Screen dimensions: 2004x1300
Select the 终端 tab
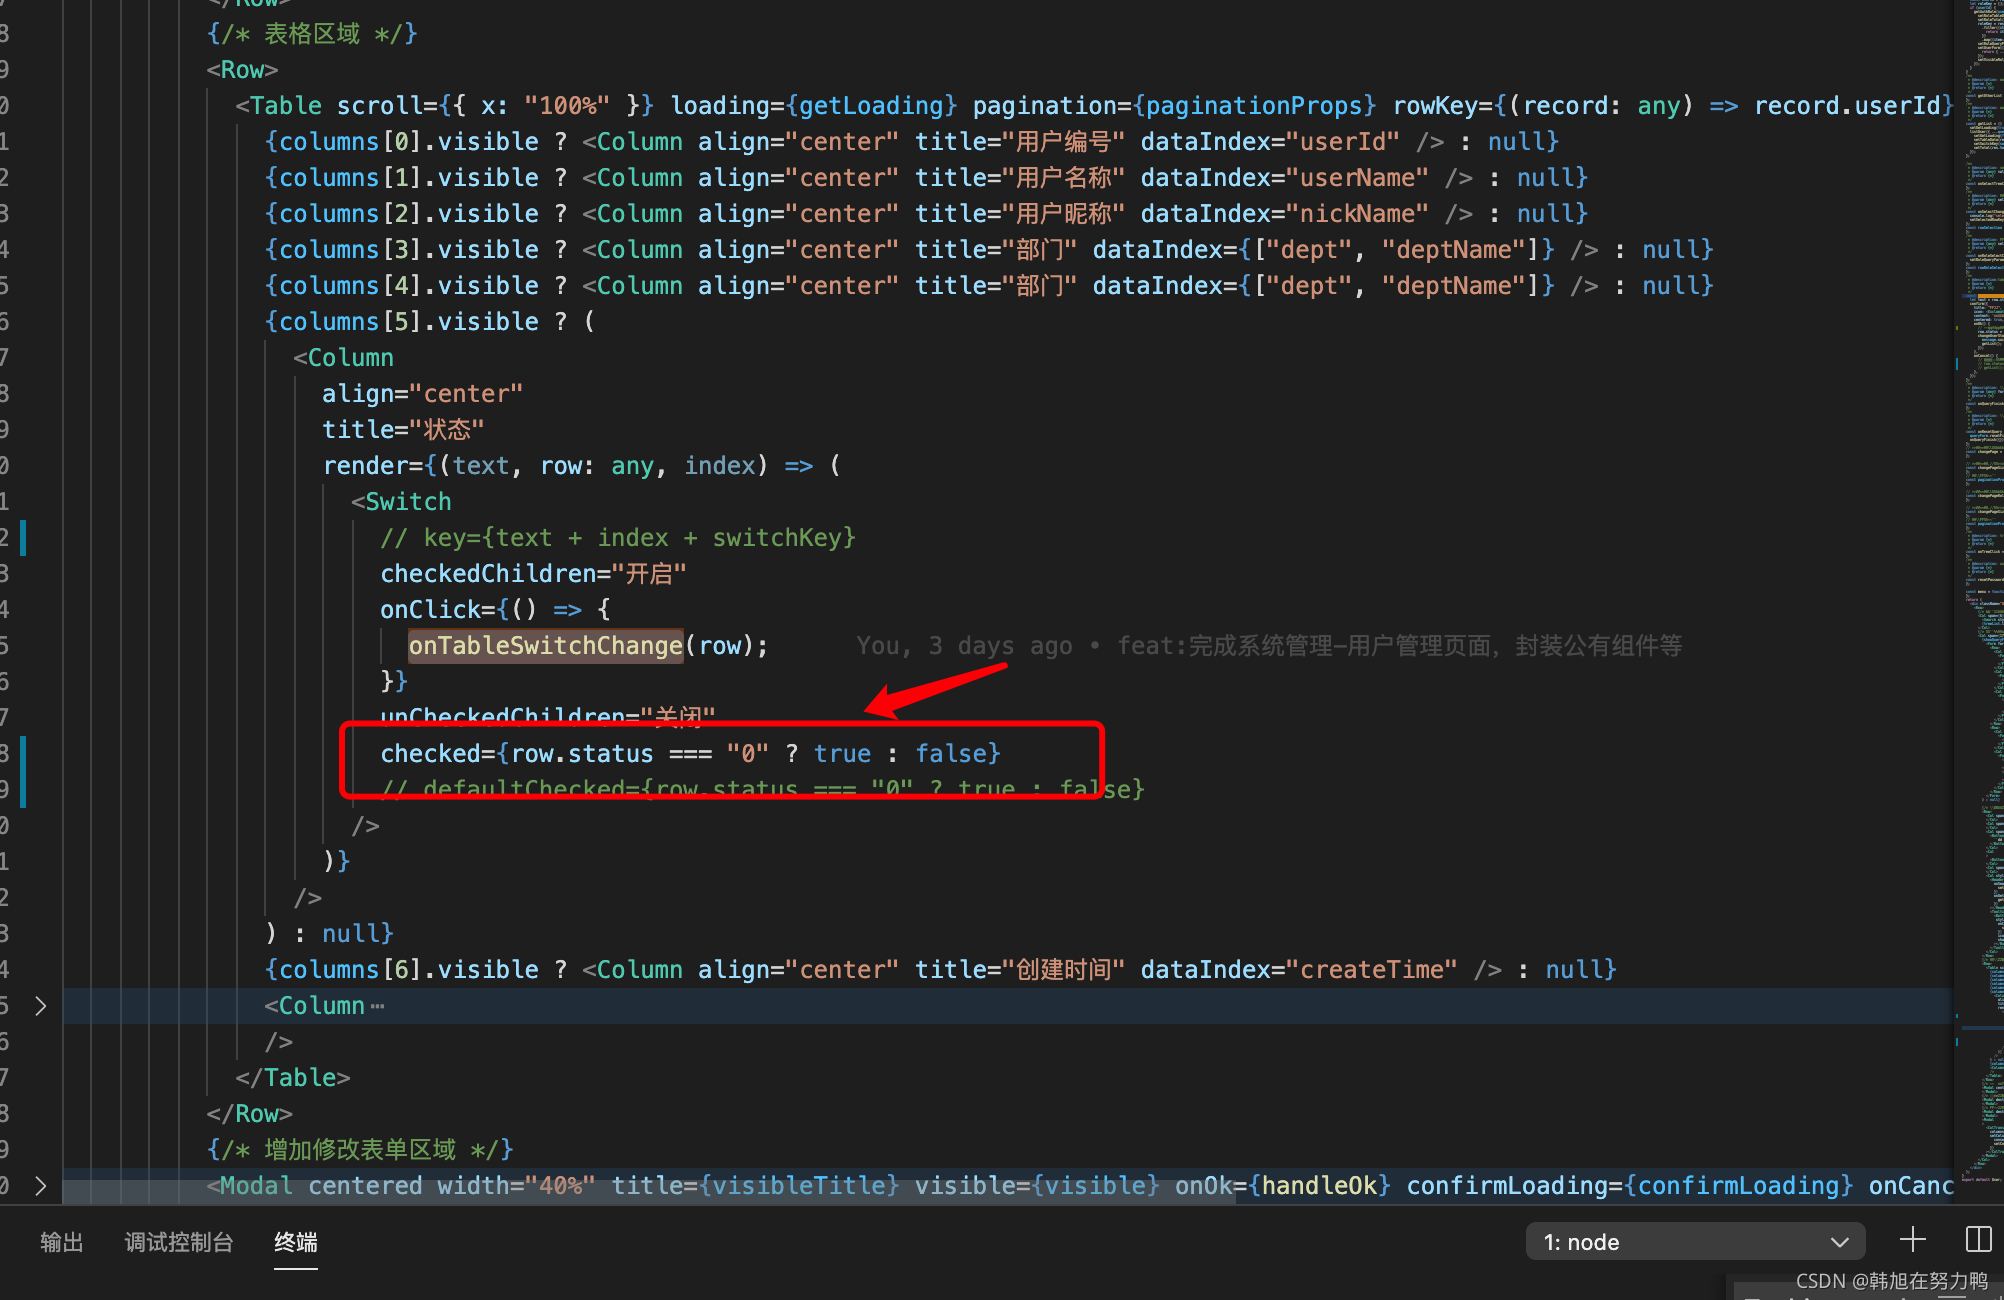(x=296, y=1242)
